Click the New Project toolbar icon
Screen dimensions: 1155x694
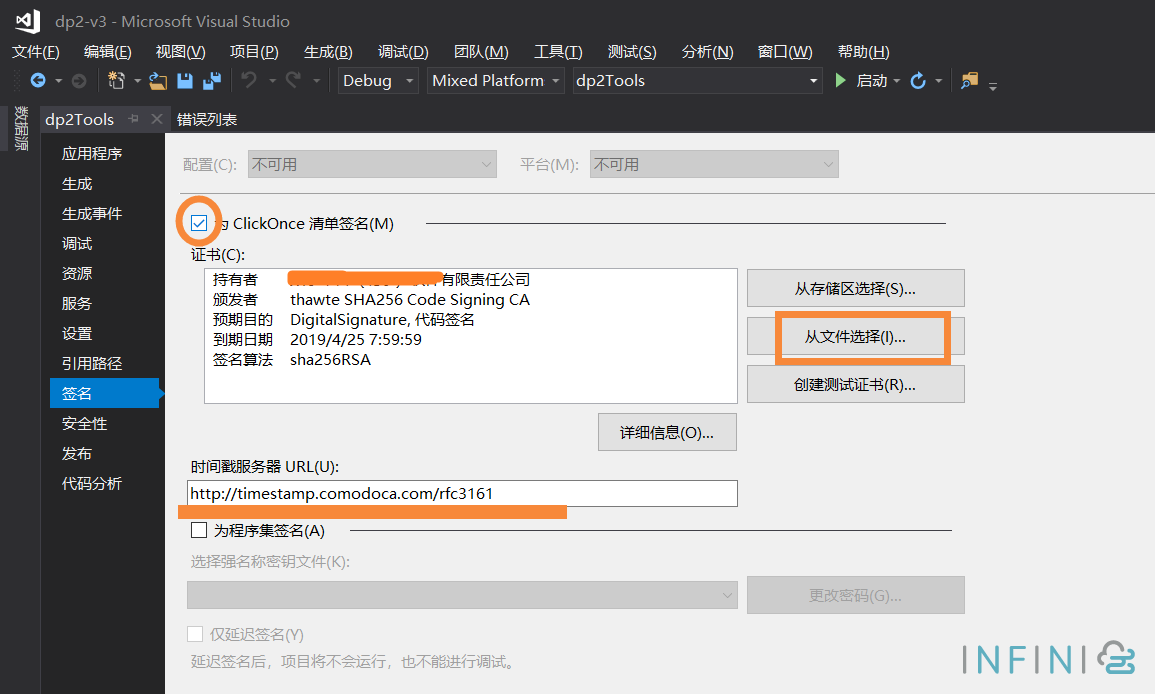pyautogui.click(x=117, y=82)
